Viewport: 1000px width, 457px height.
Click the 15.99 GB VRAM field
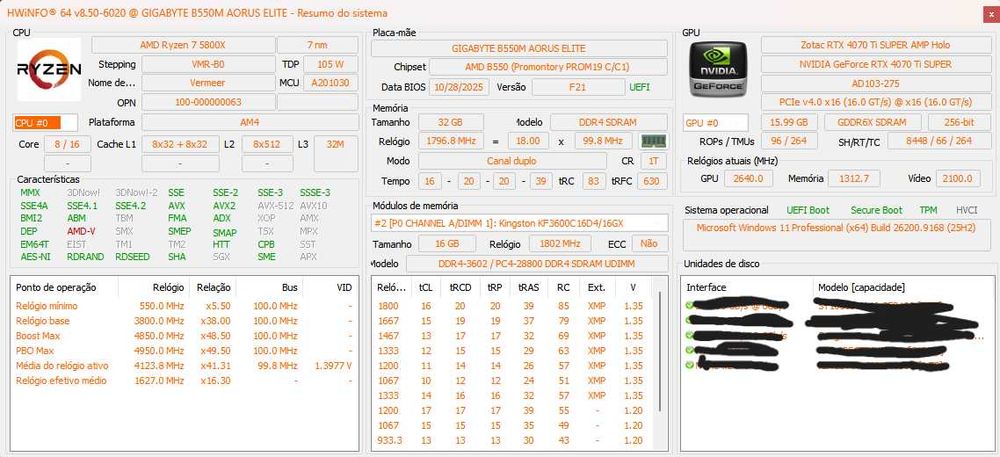pos(790,122)
